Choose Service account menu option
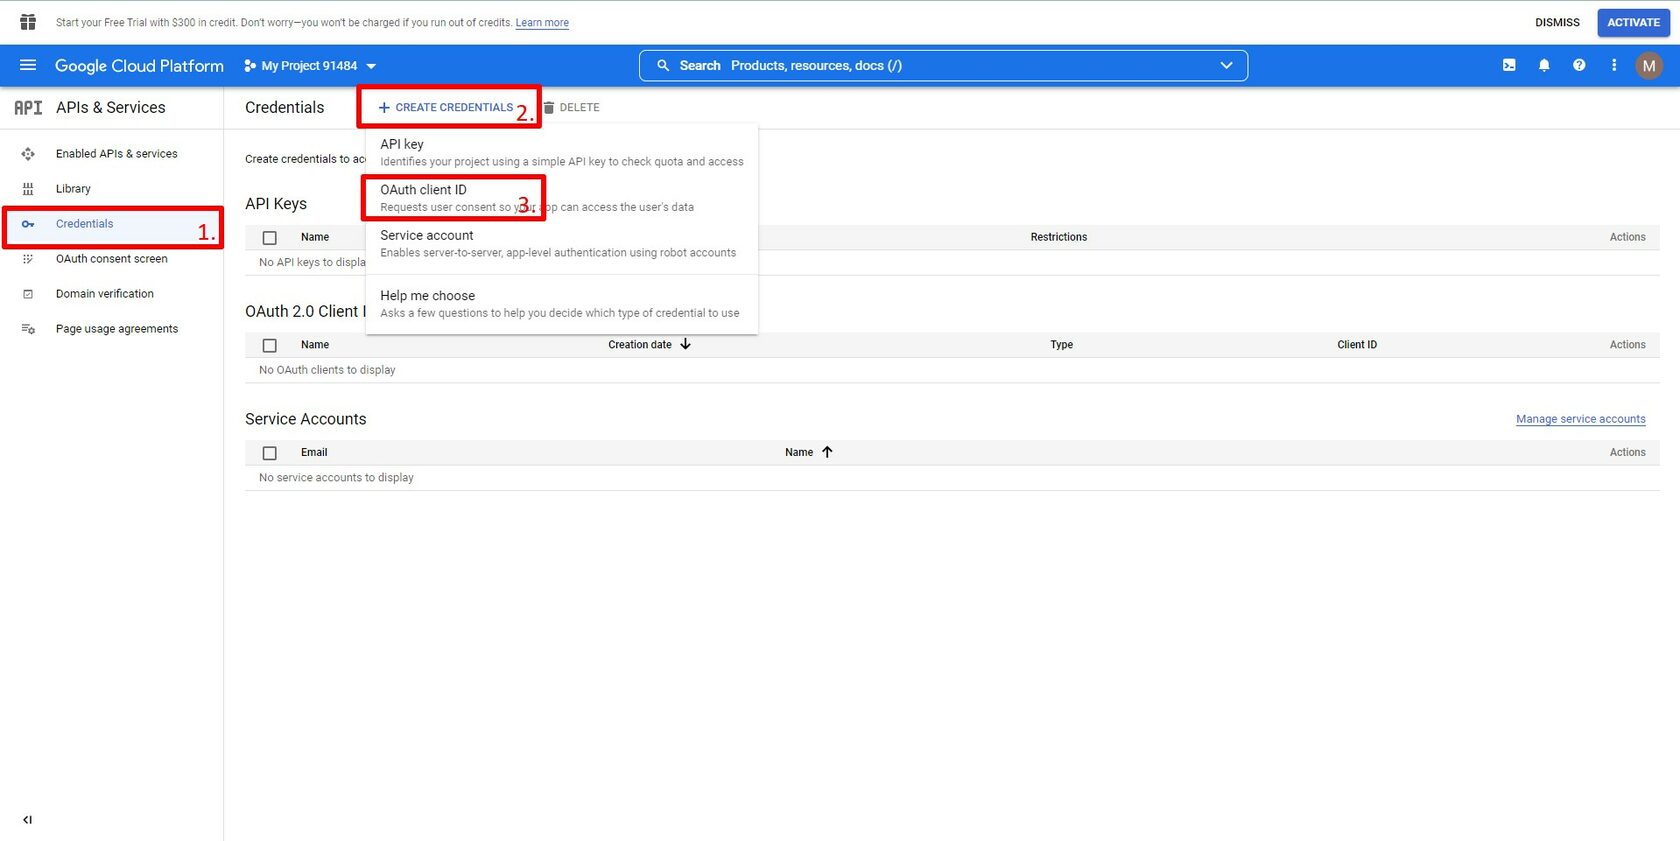 [x=562, y=244]
